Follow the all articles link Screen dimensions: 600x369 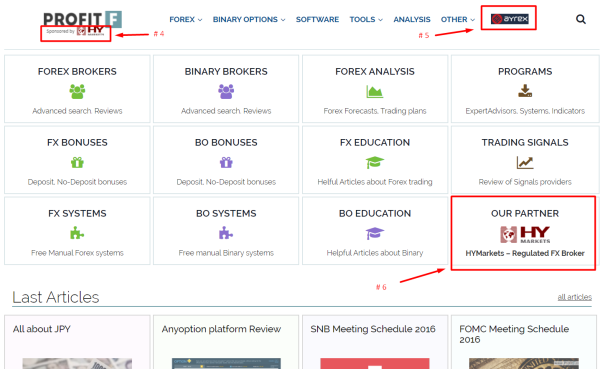[574, 297]
